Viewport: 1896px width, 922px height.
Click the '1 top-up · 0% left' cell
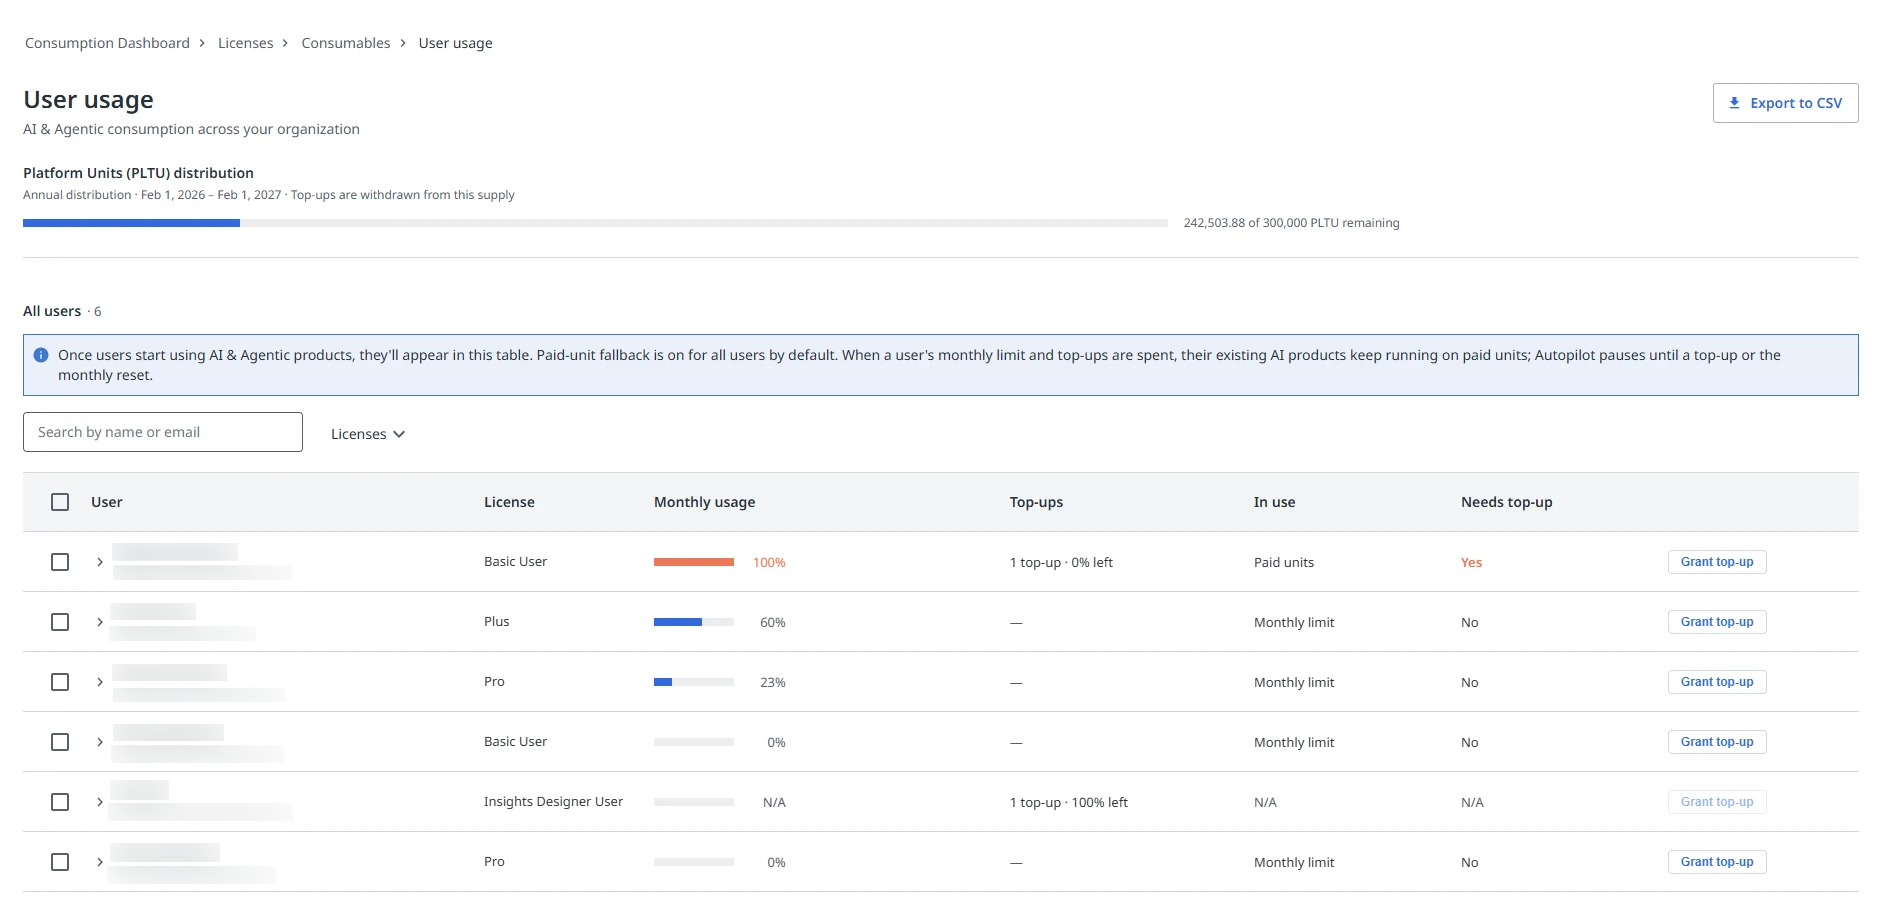pos(1061,562)
